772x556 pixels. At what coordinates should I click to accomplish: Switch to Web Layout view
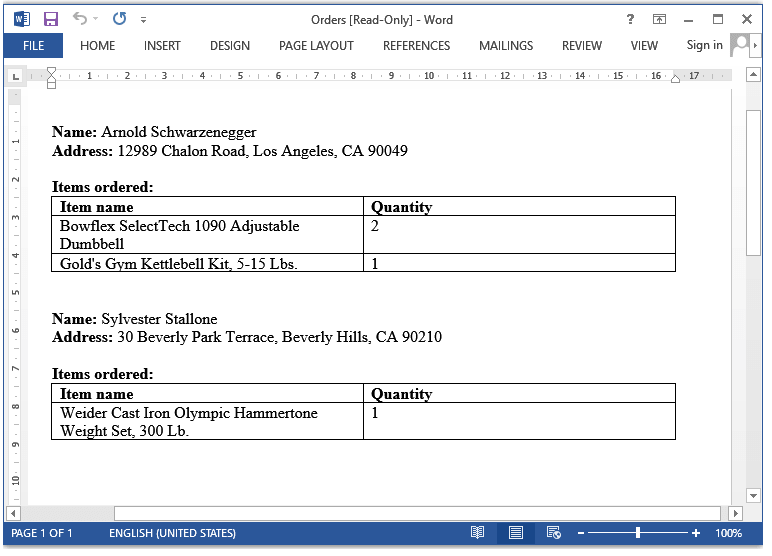pos(553,533)
